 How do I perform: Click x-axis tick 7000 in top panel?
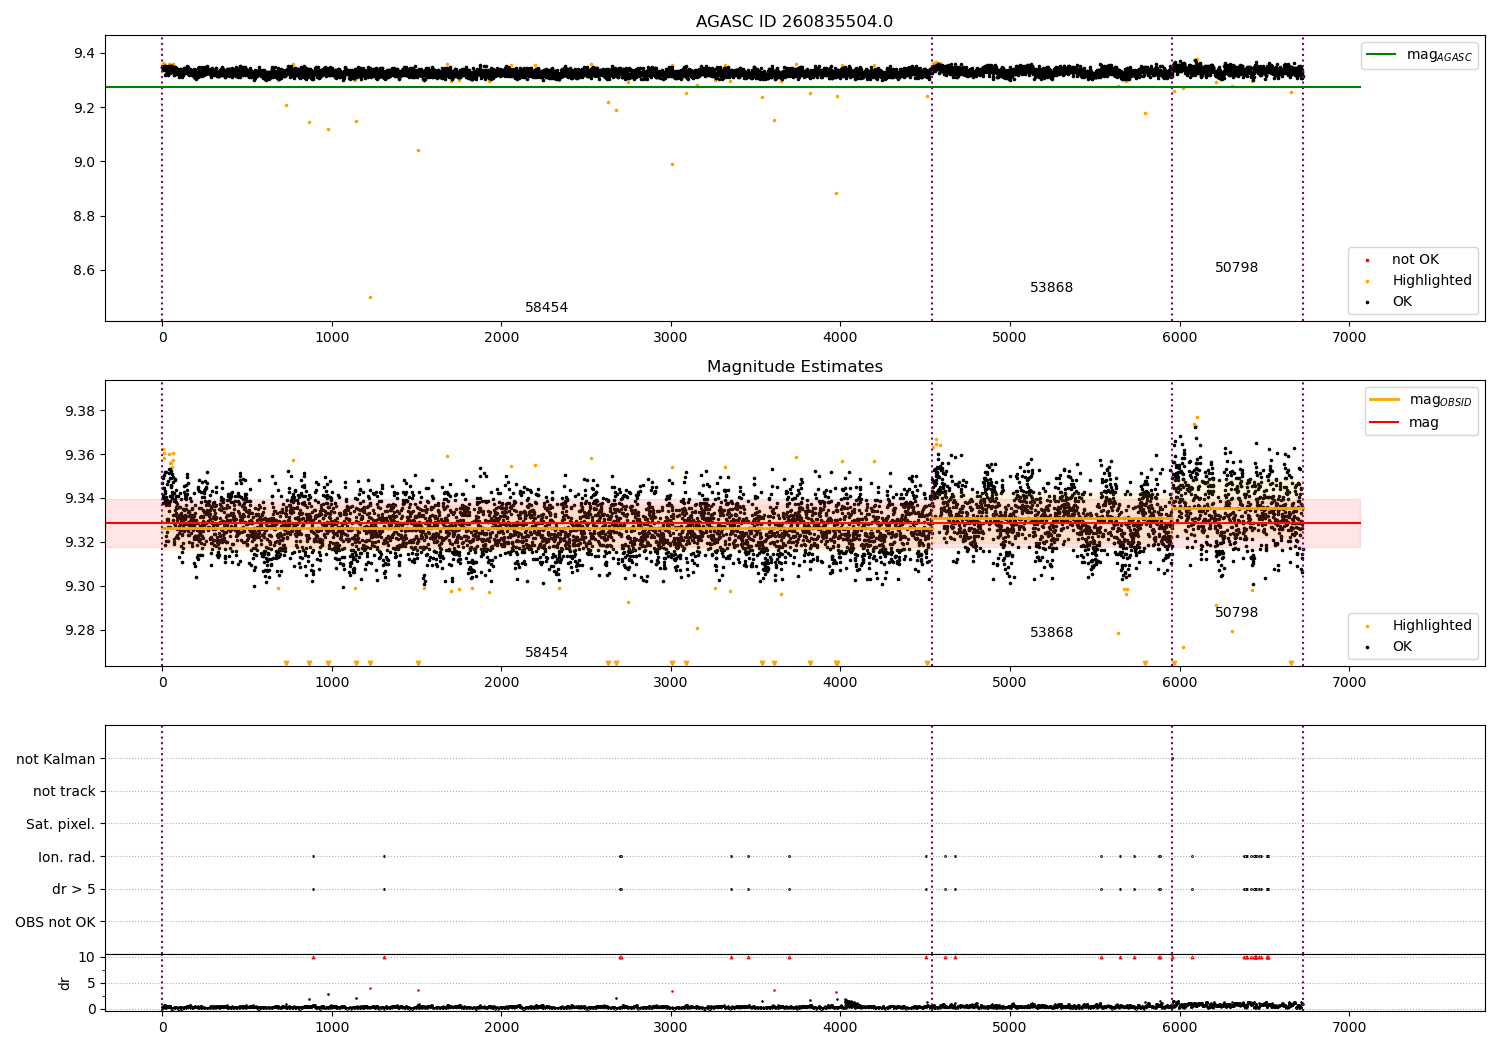tap(1349, 339)
